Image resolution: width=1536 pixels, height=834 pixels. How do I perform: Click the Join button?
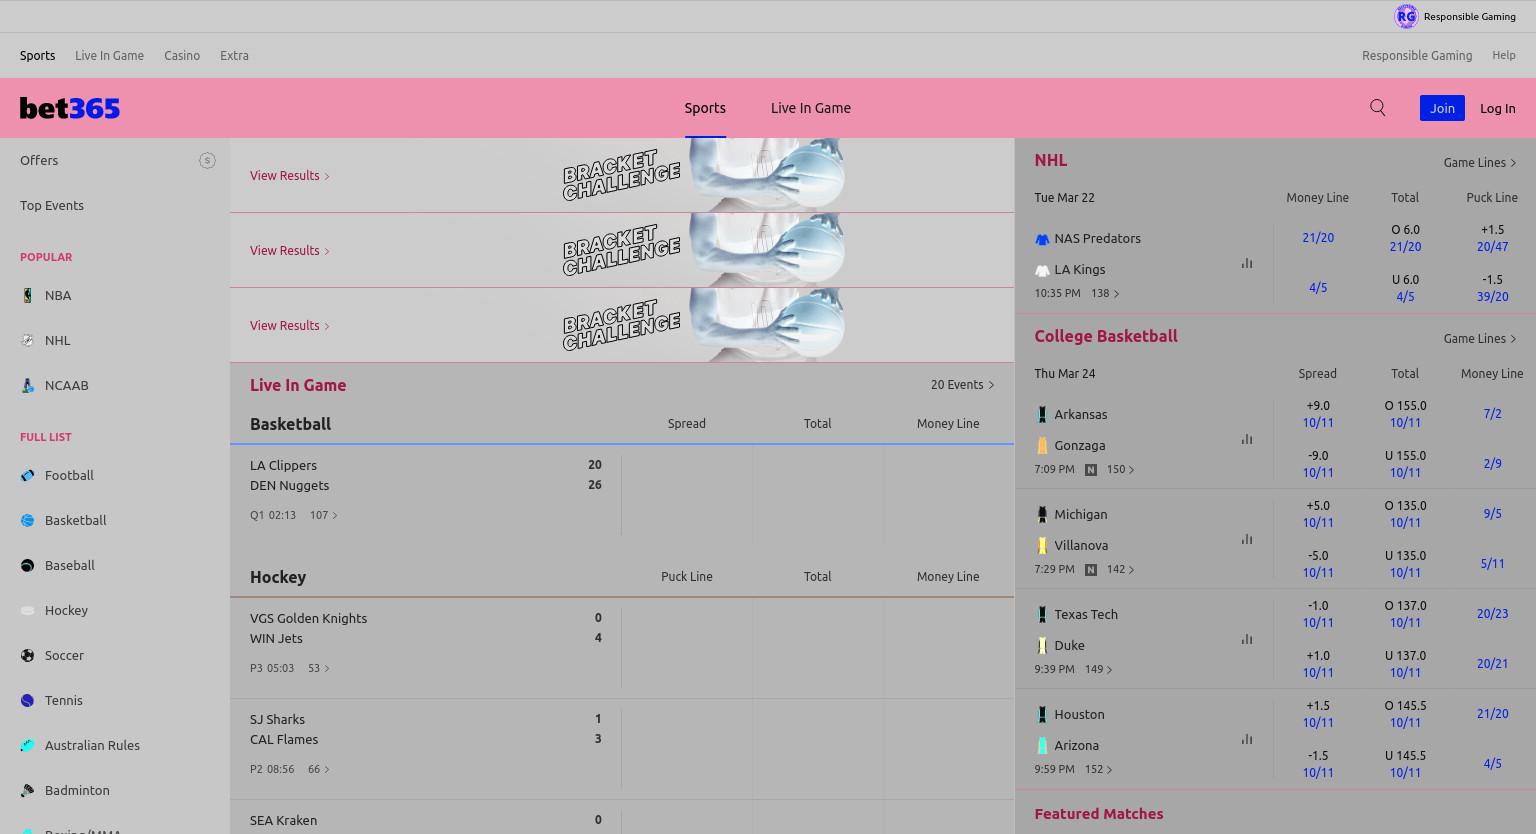pyautogui.click(x=1442, y=108)
